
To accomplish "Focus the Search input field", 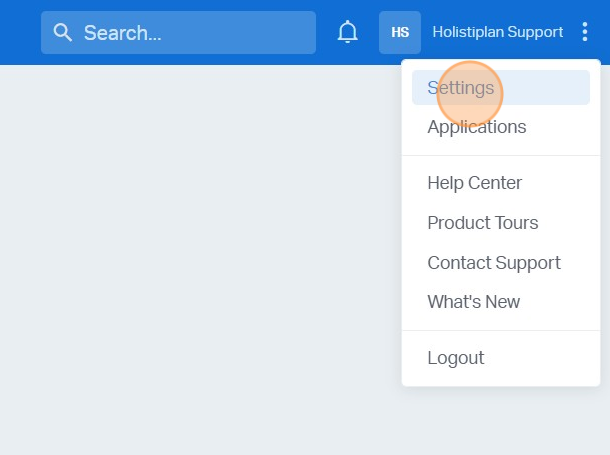I will tap(190, 33).
